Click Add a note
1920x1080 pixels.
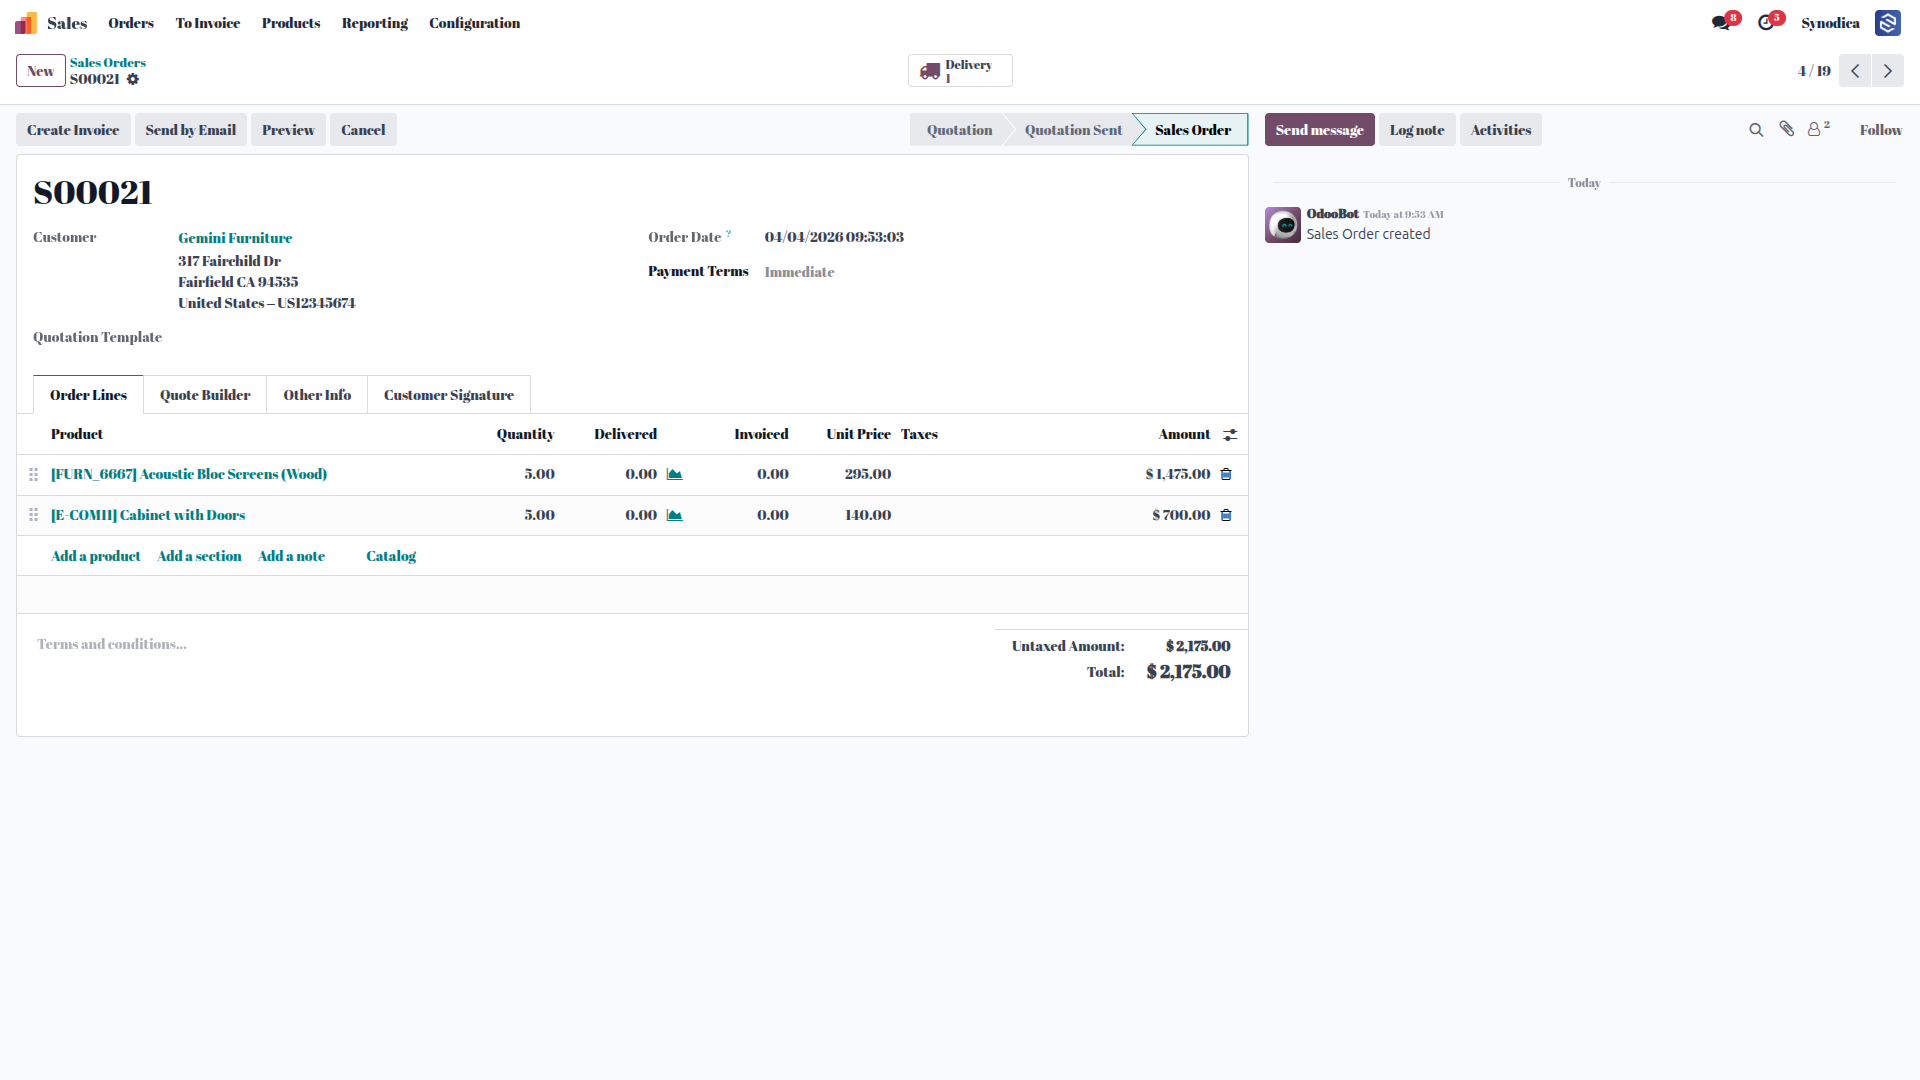291,556
